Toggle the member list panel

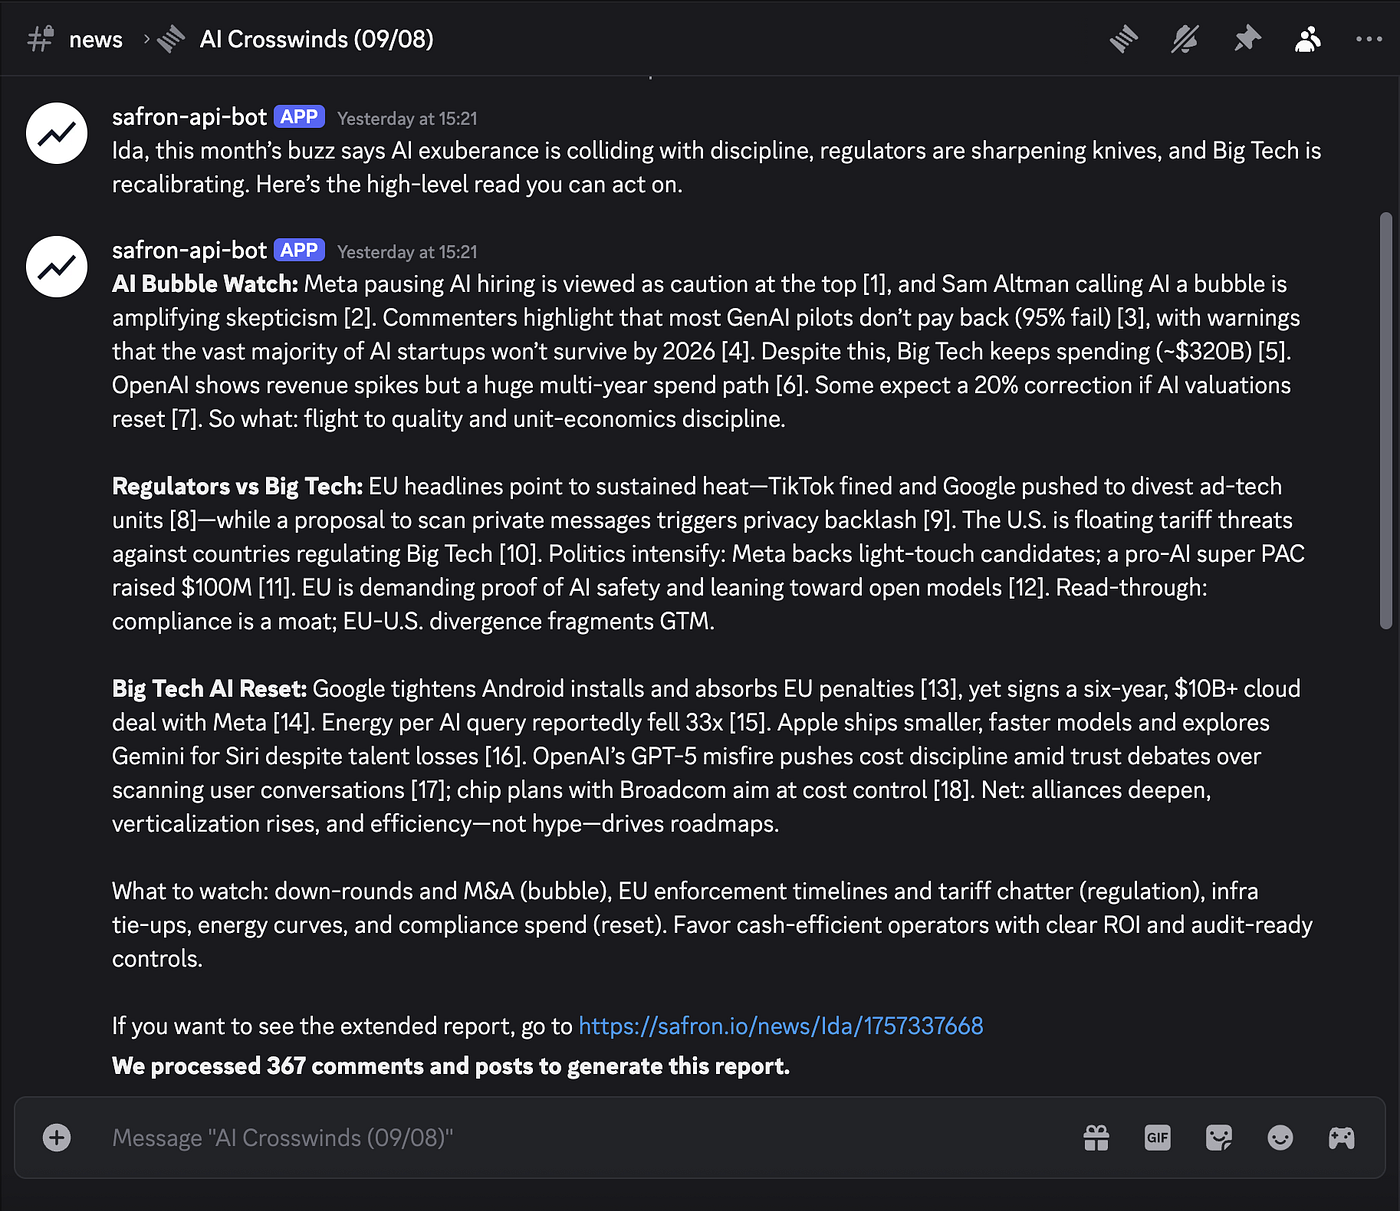click(1308, 40)
